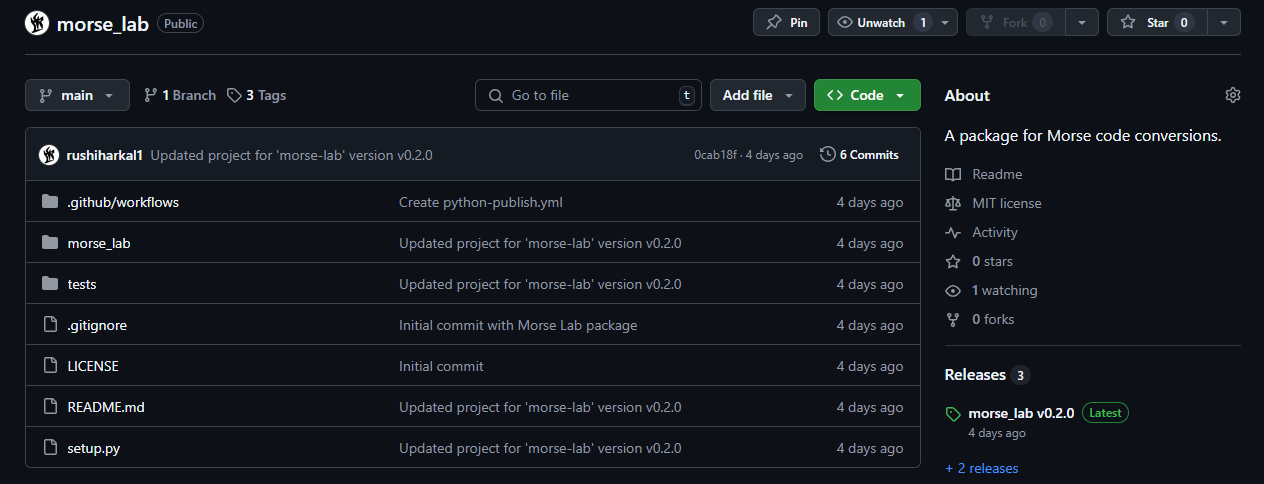This screenshot has width=1264, height=484.
Task: Open the 1 Branch link
Action: (180, 95)
